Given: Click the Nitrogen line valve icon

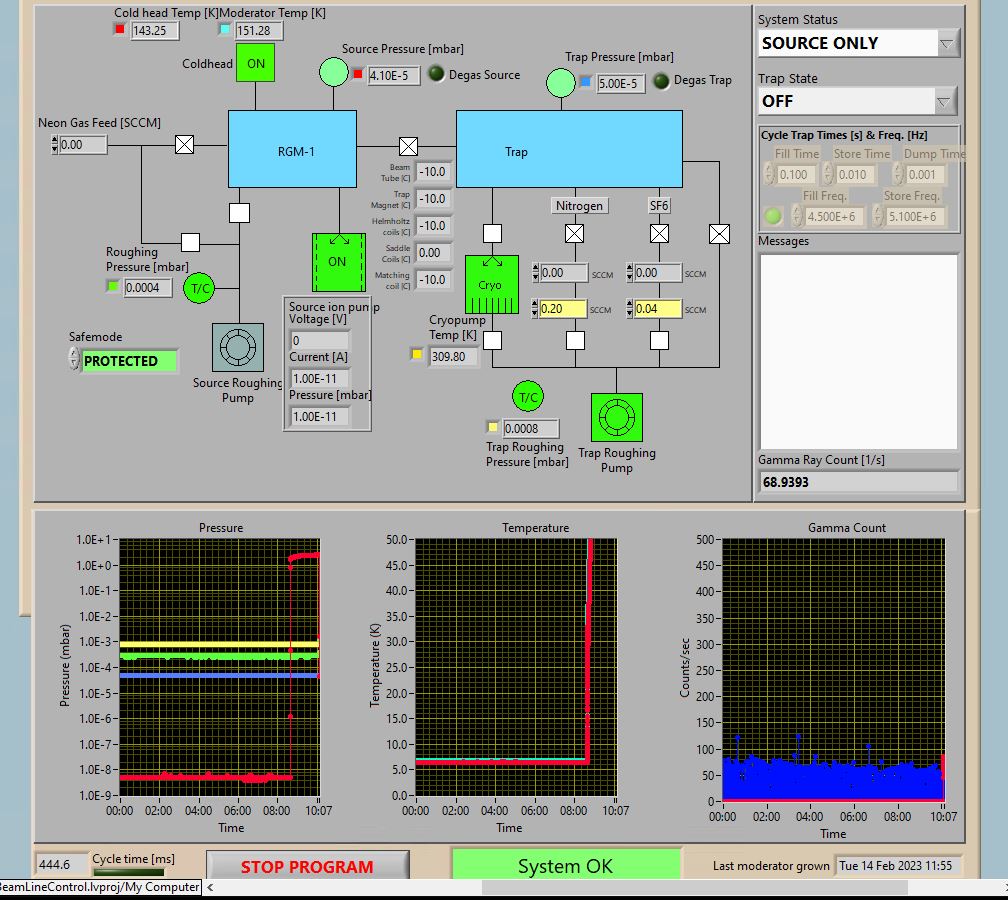Looking at the screenshot, I should coord(575,234).
